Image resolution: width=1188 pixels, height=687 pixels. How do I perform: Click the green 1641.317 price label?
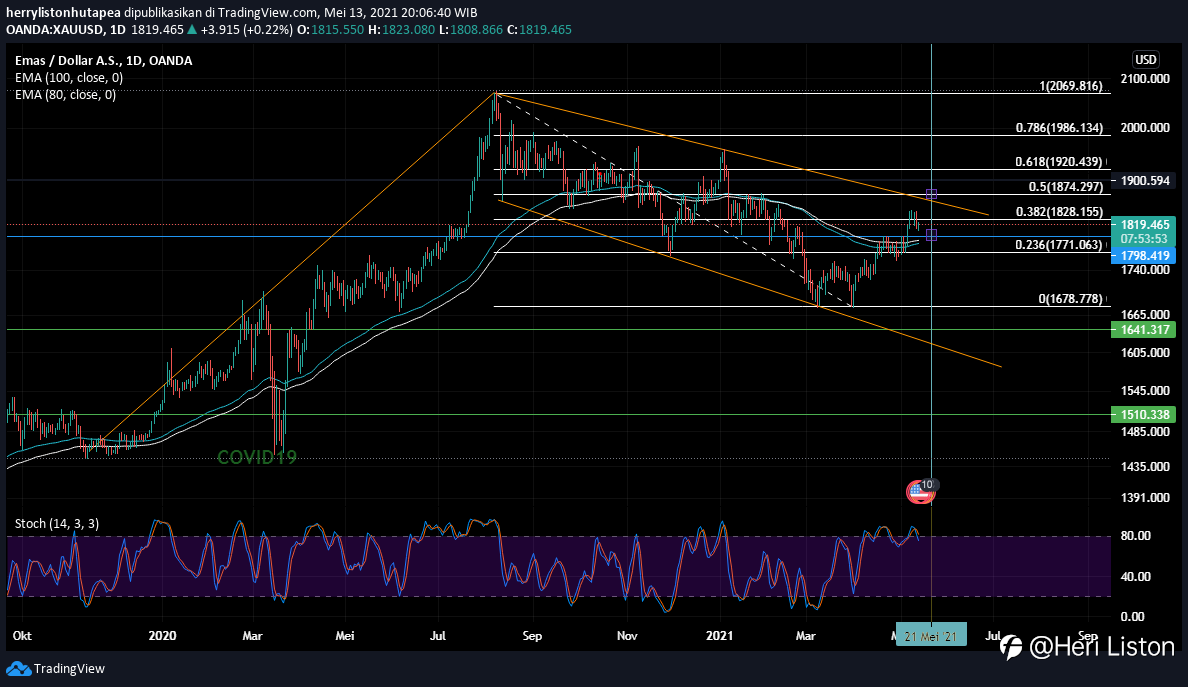pos(1145,329)
